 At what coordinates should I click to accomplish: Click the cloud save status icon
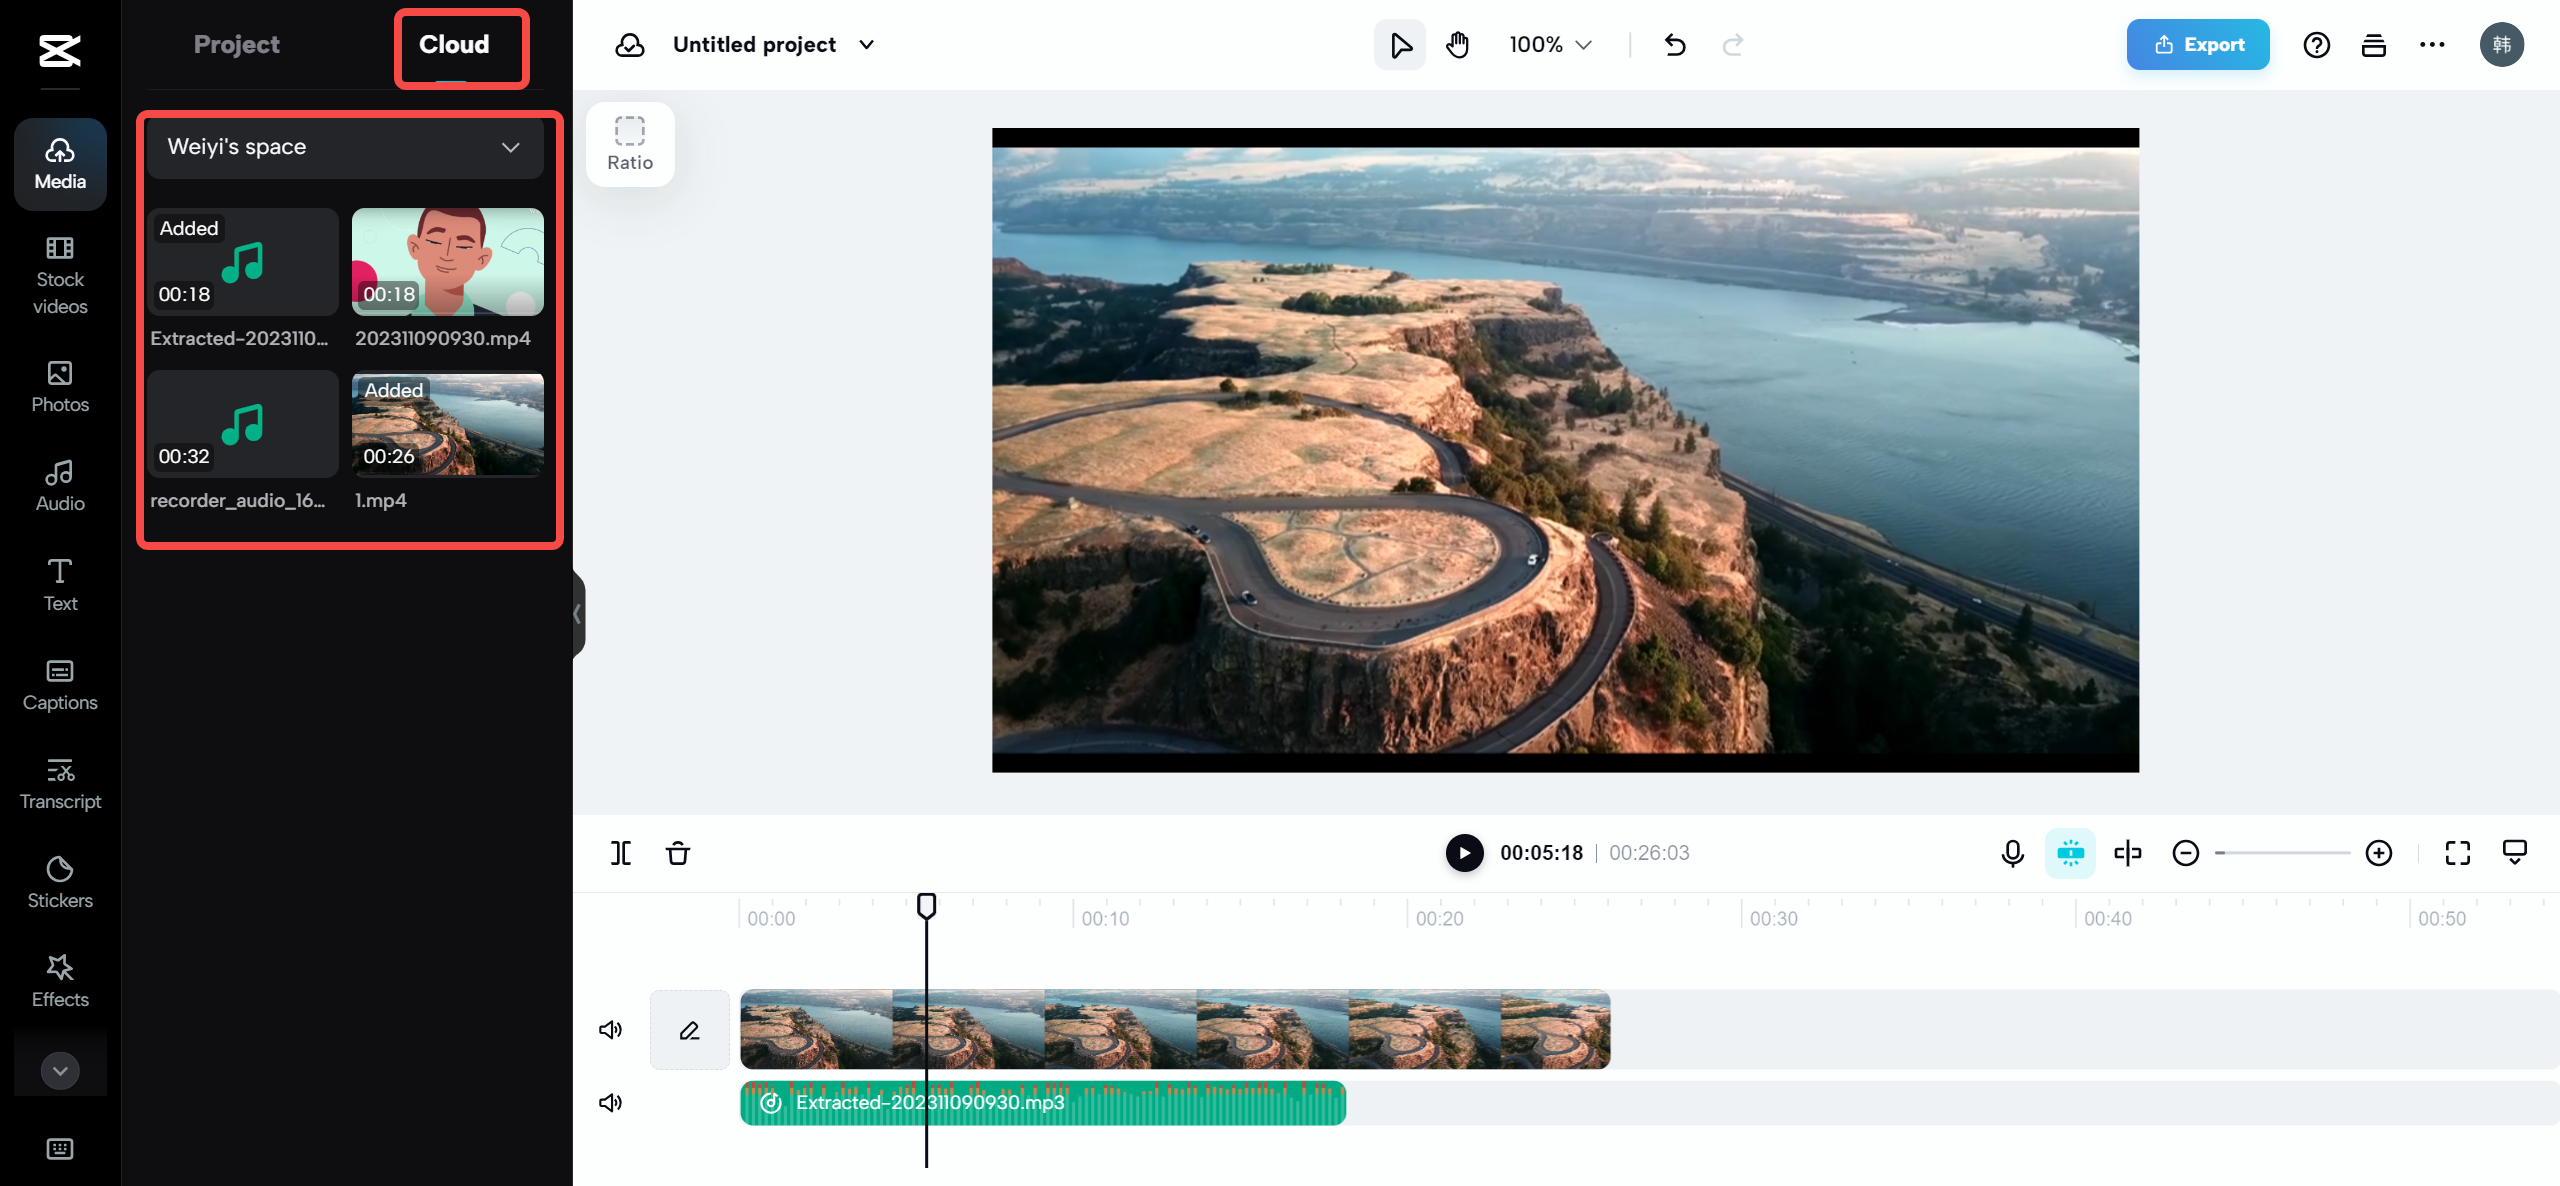coord(629,45)
